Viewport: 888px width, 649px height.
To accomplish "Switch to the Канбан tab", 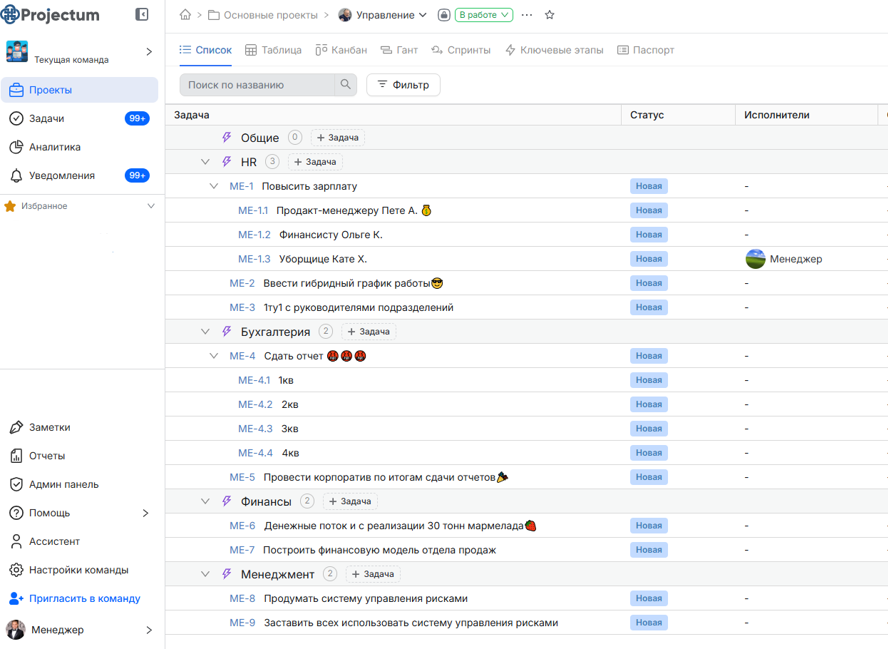I will coord(341,50).
